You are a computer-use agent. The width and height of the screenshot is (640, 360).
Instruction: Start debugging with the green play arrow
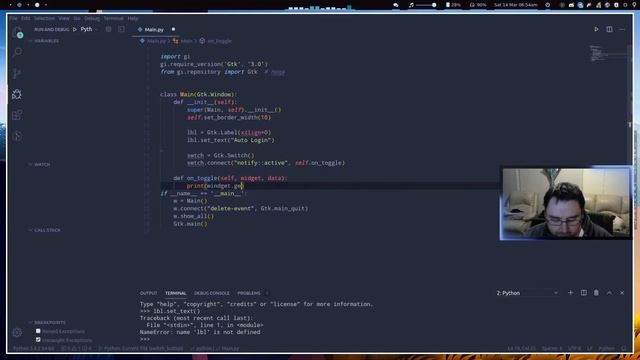(75, 29)
